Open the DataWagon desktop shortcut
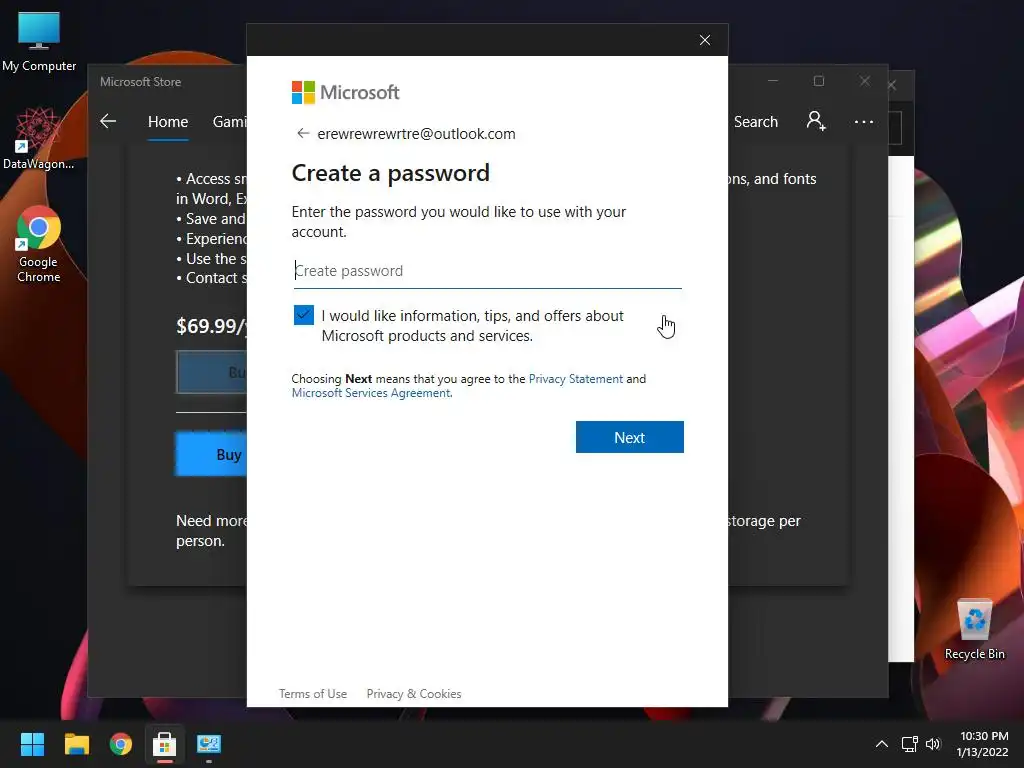 coord(39,139)
